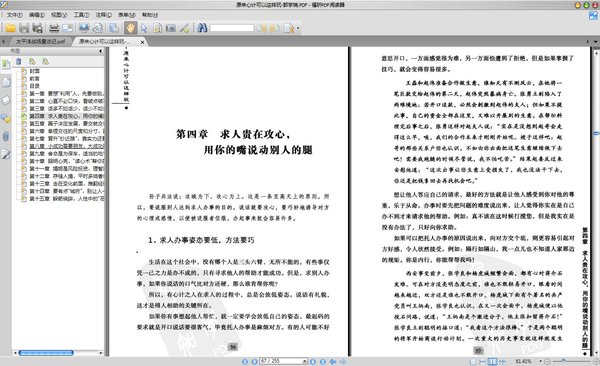Click the binoculars Find icon

tap(202, 28)
